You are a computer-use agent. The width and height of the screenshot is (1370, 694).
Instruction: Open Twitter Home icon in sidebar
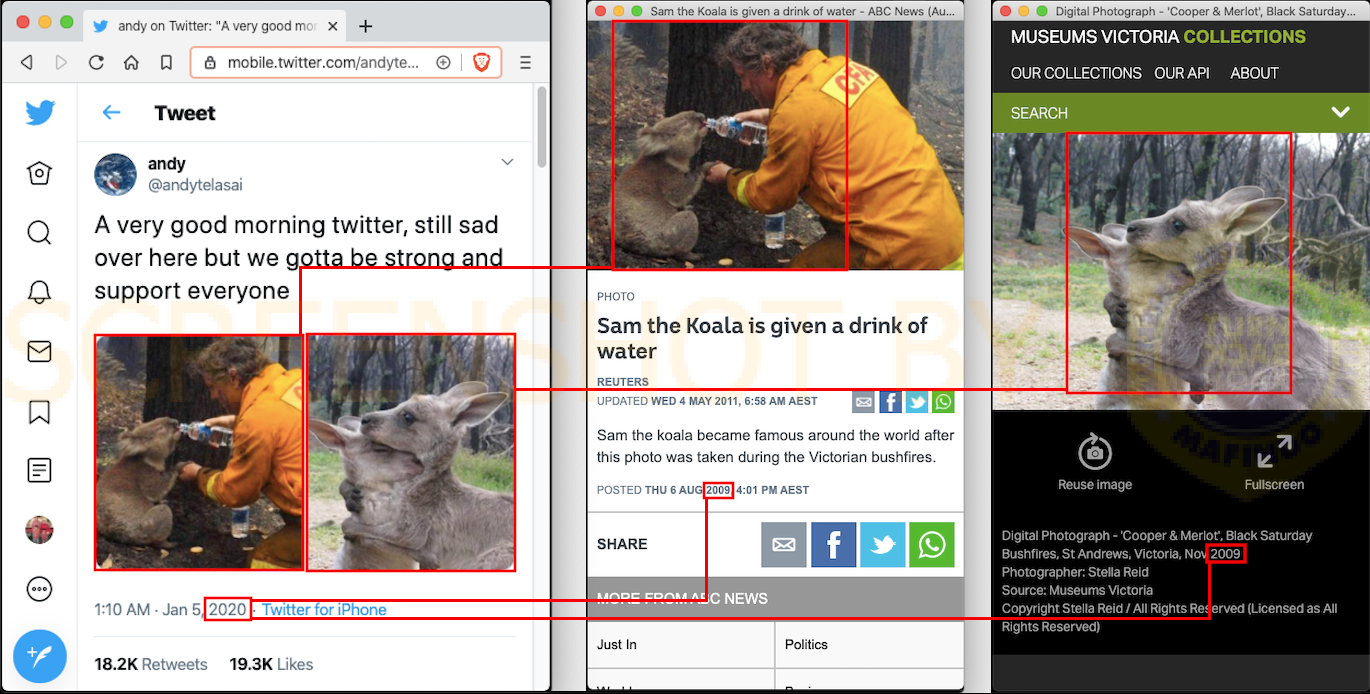(x=39, y=173)
